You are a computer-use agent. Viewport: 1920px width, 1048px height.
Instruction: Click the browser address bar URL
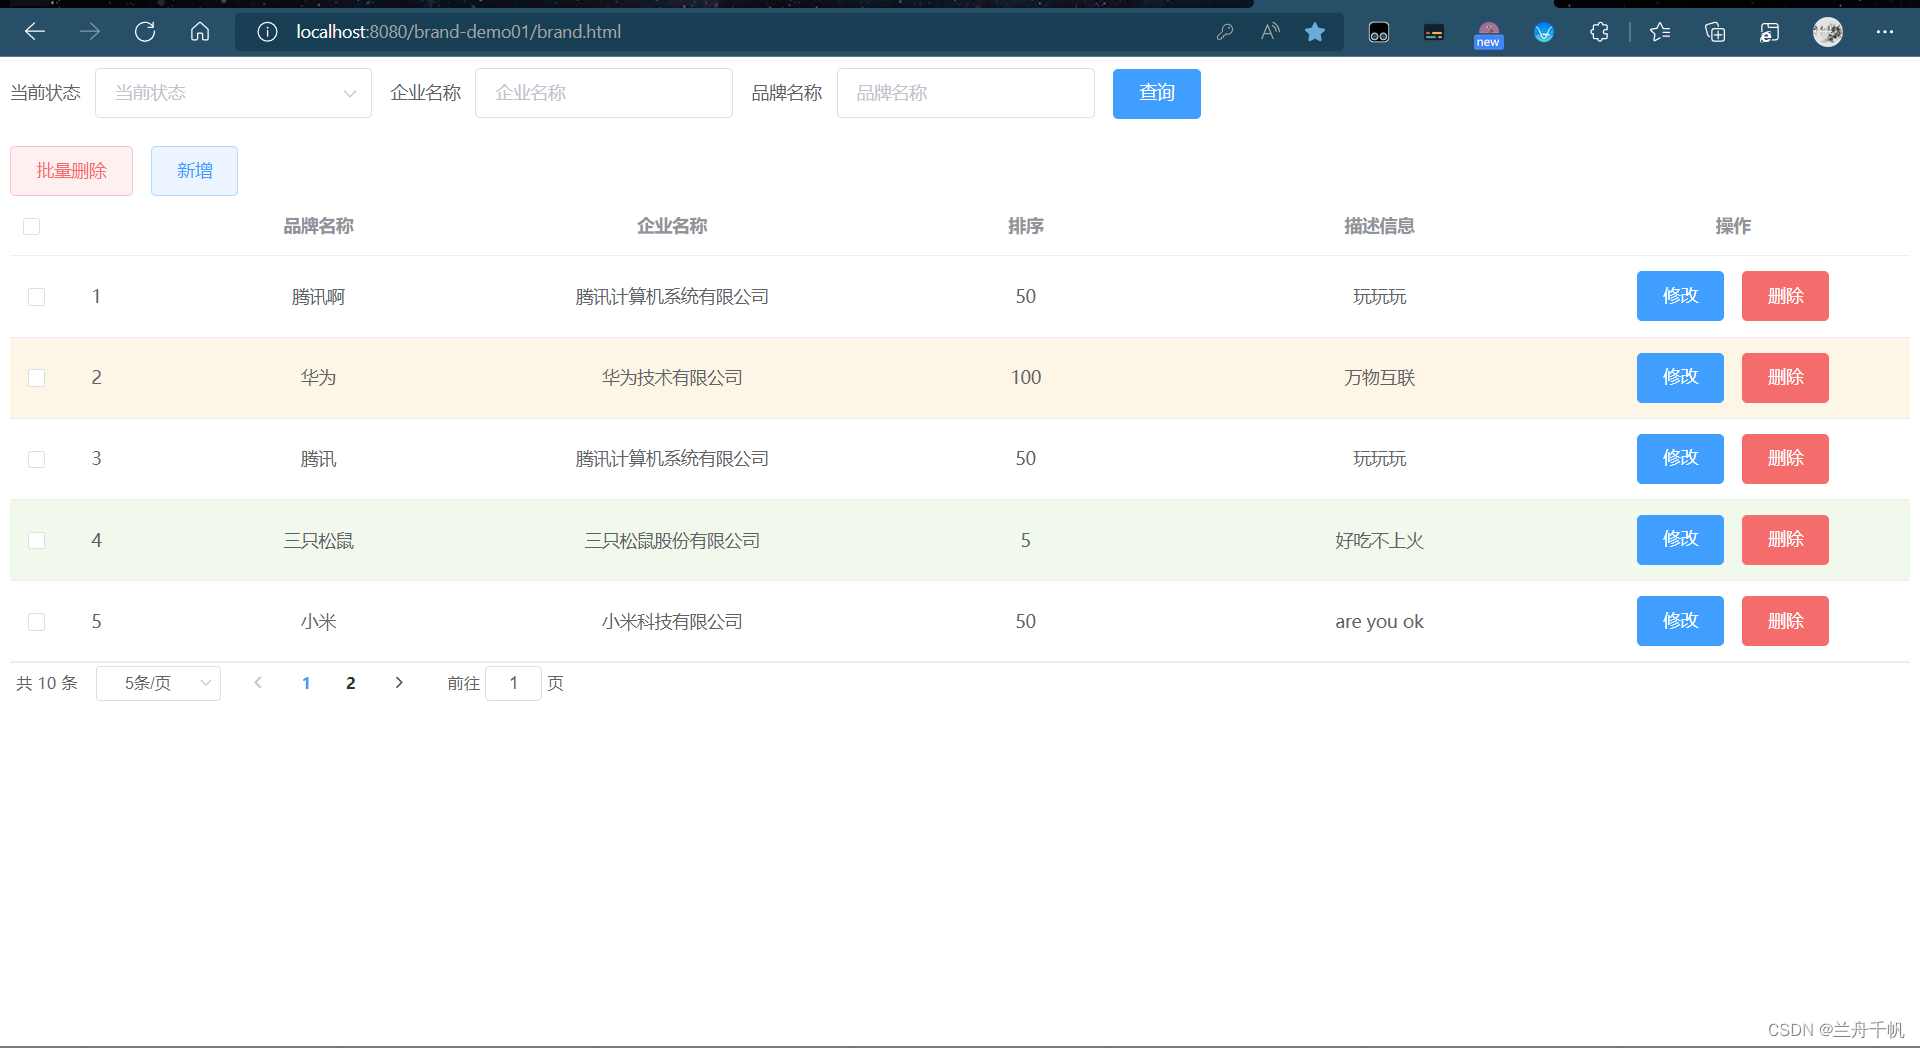pos(459,32)
